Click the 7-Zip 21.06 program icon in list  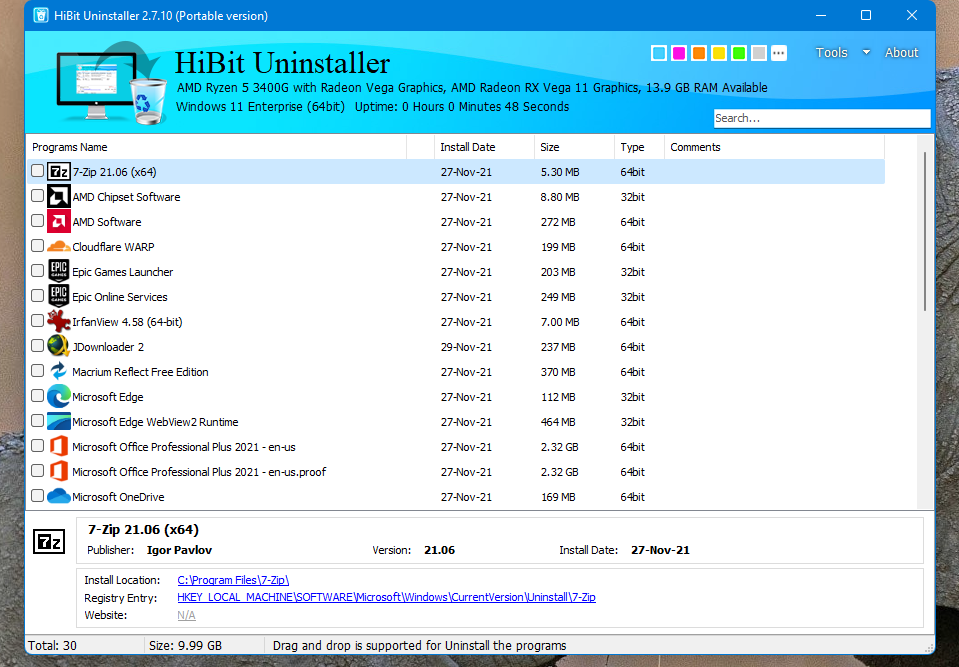pyautogui.click(x=59, y=172)
